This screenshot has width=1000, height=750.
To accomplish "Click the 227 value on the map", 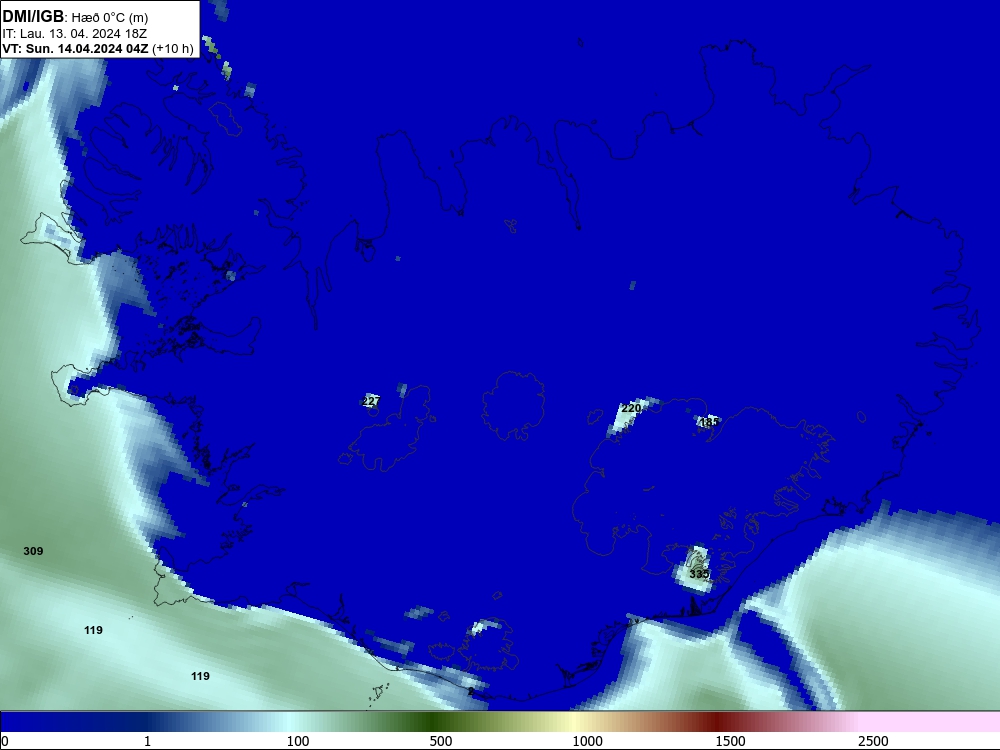I will (371, 401).
